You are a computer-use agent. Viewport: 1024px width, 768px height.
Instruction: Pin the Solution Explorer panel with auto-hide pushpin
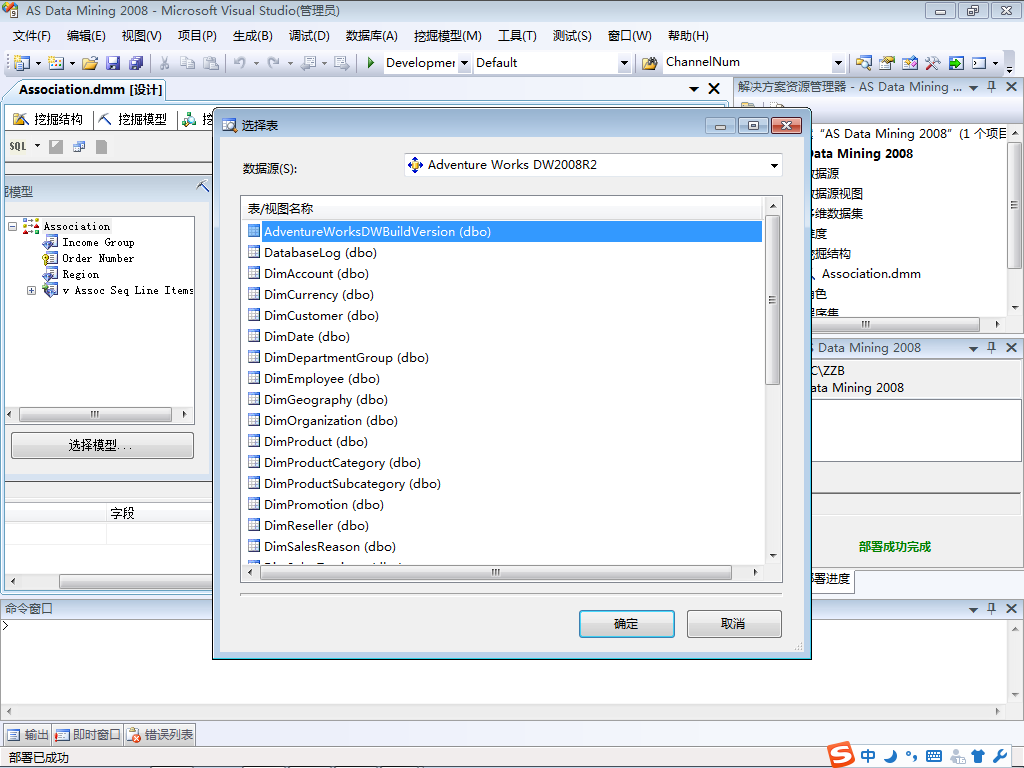(x=992, y=87)
